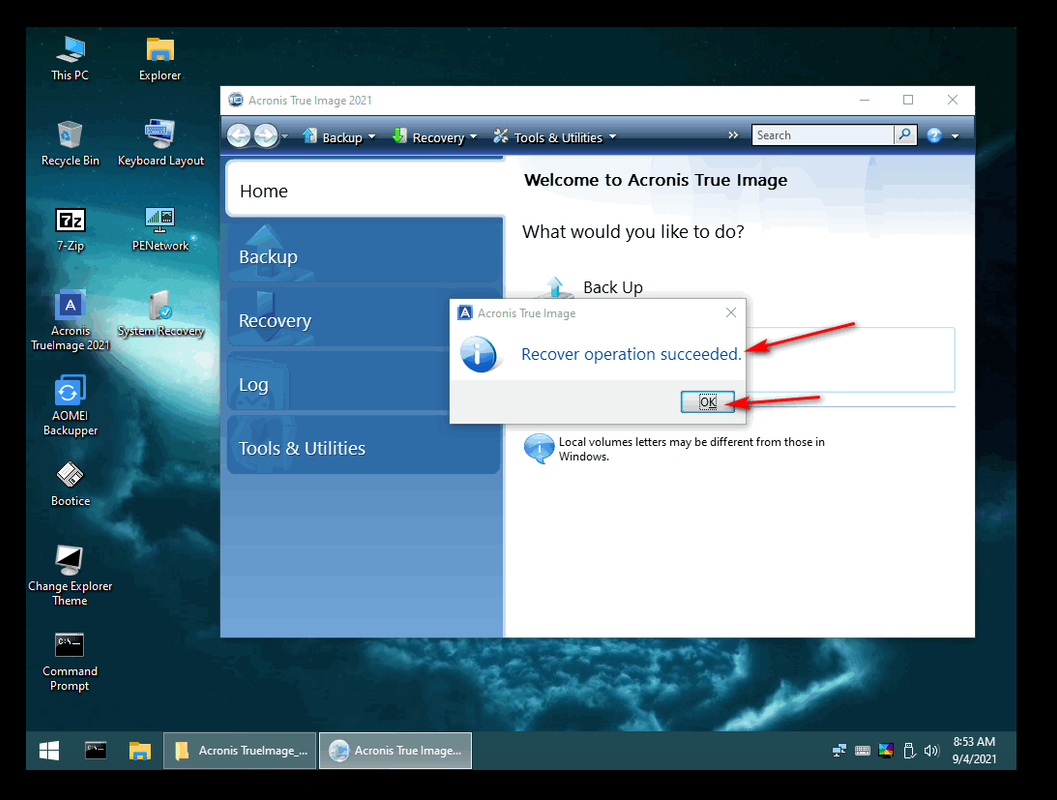1057x800 pixels.
Task: Click the Windows Start button
Action: 49,751
